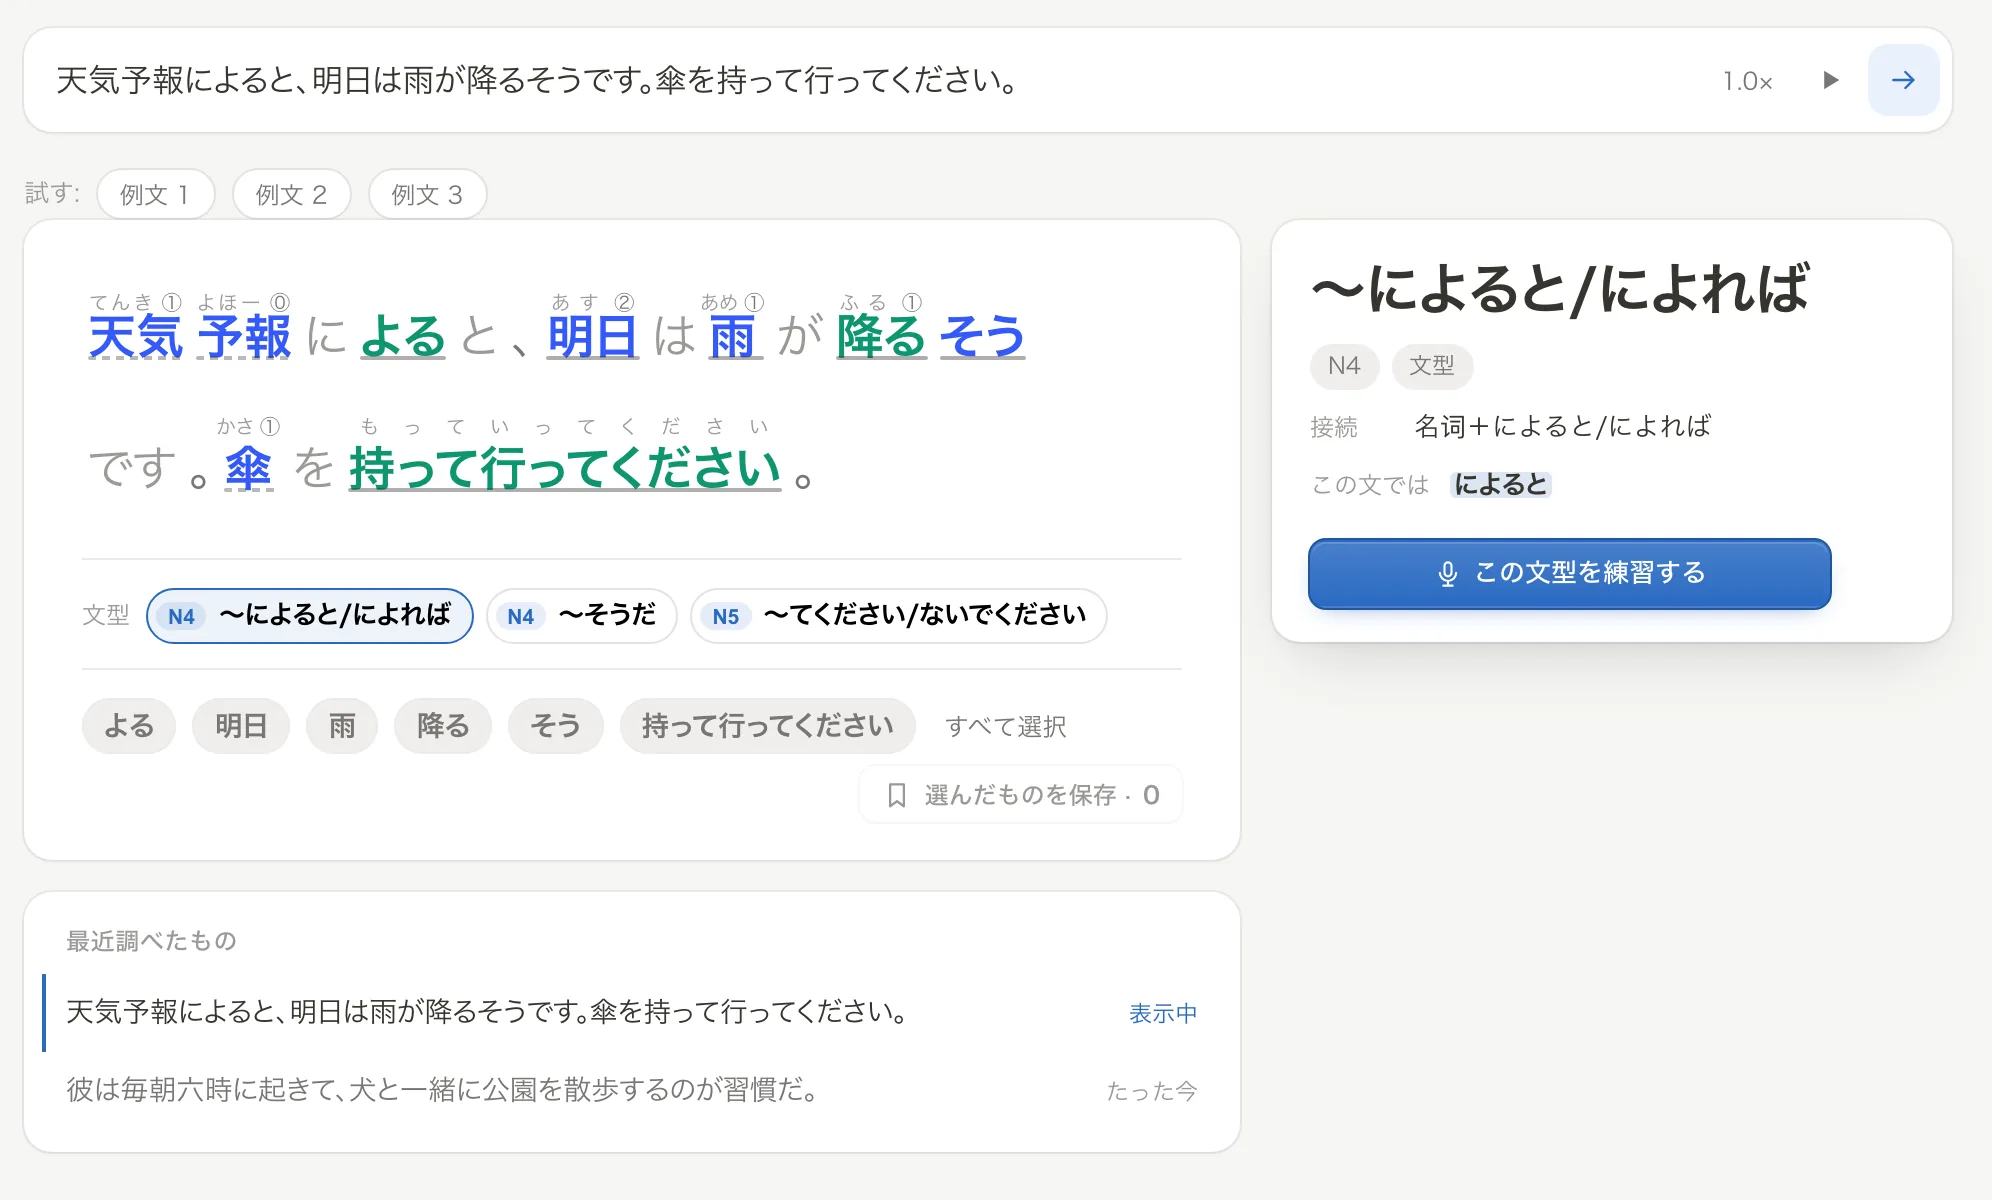Image resolution: width=1992 pixels, height=1200 pixels.
Task: Load example sentence 例文 1
Action: 155,194
